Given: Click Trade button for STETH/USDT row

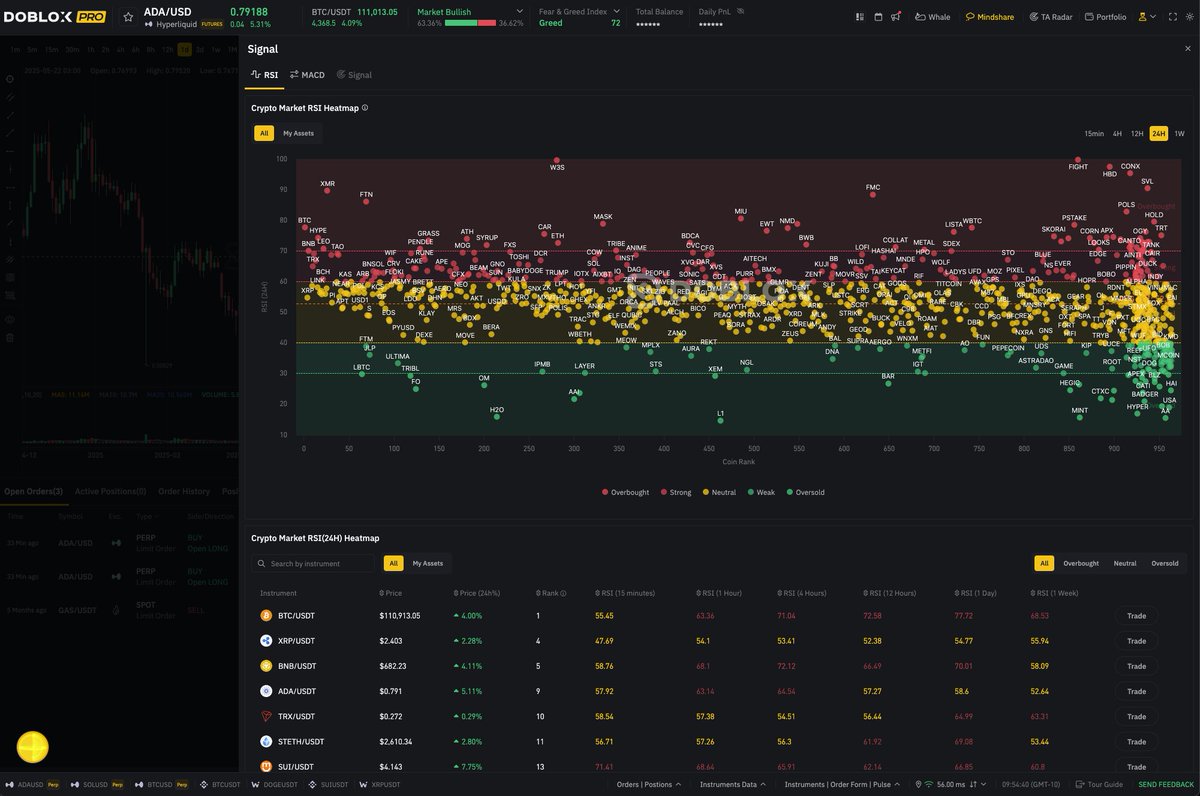Looking at the screenshot, I should (1136, 741).
